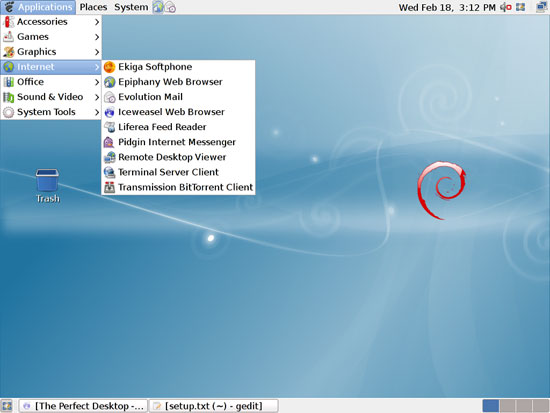The height and width of the screenshot is (413, 550).
Task: Open the System menu
Action: [x=131, y=7]
